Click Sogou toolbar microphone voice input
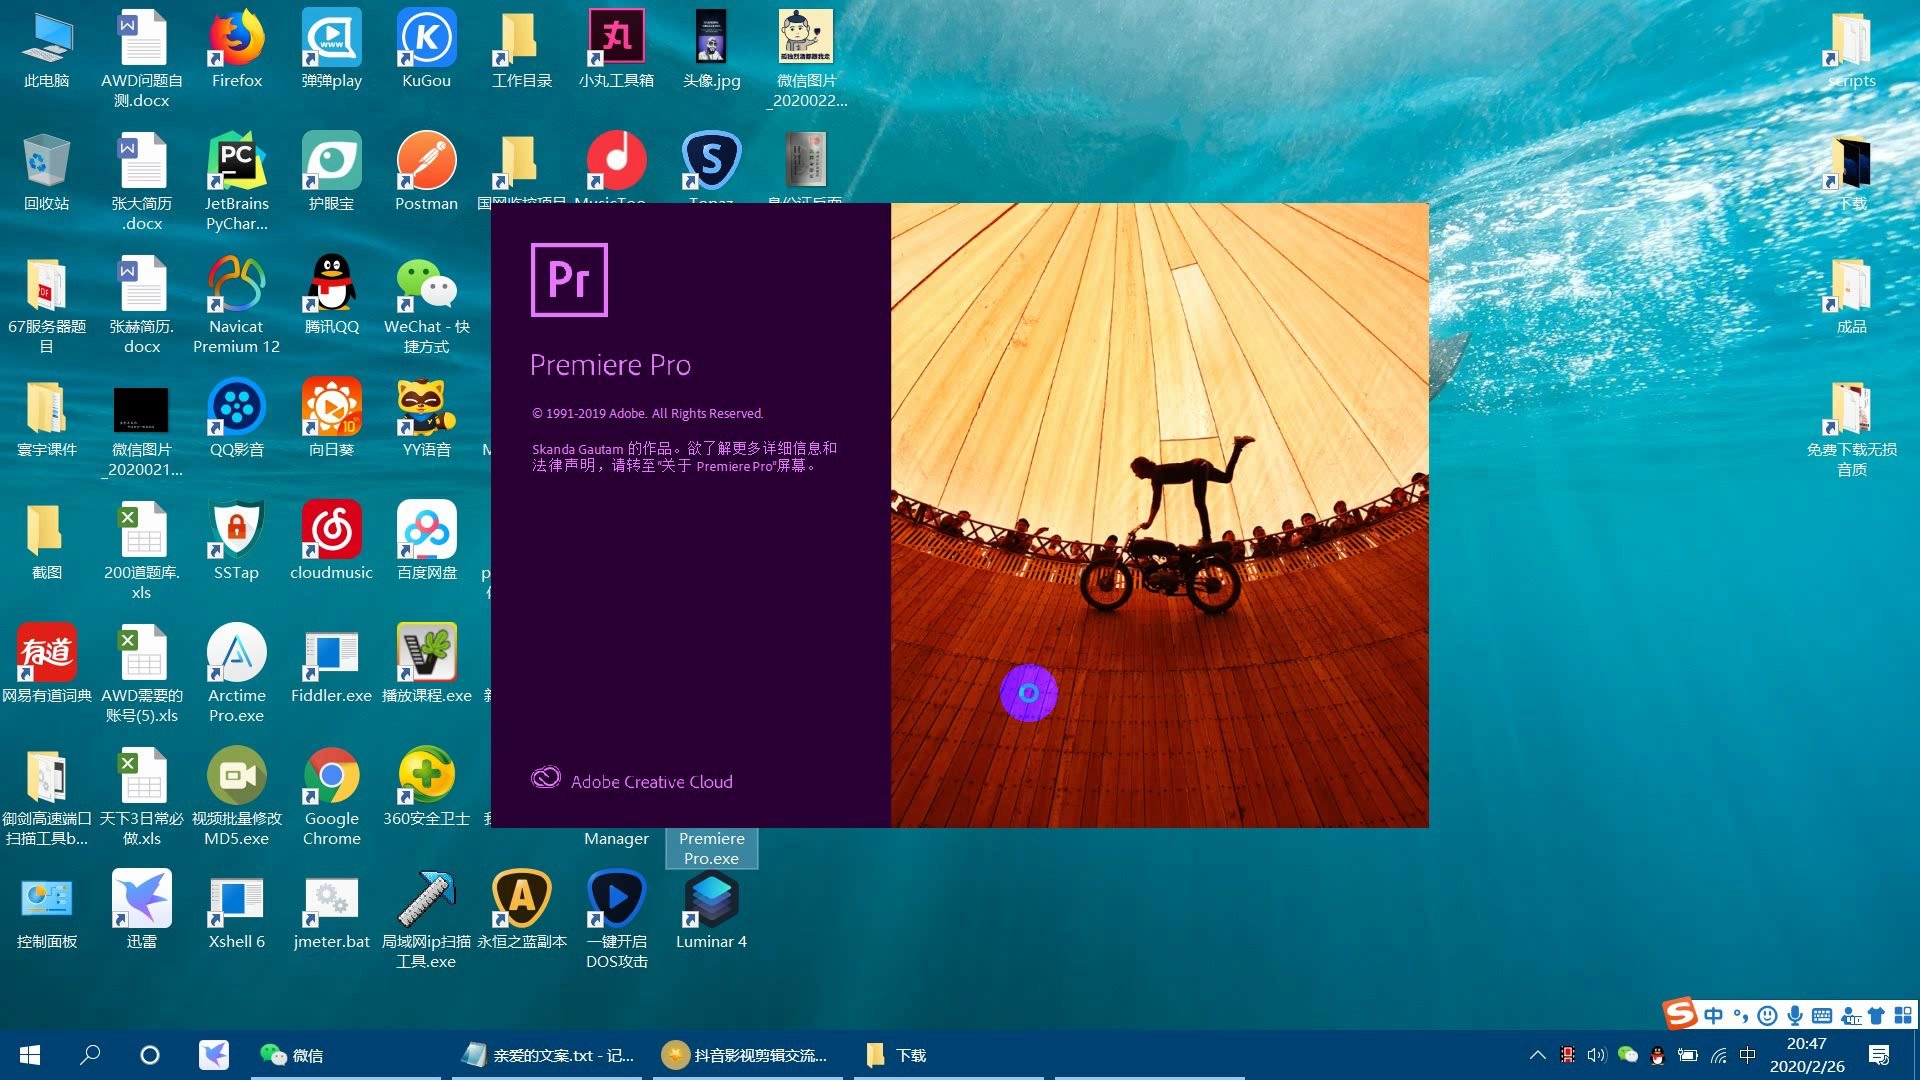1920x1080 pixels. click(1795, 1016)
